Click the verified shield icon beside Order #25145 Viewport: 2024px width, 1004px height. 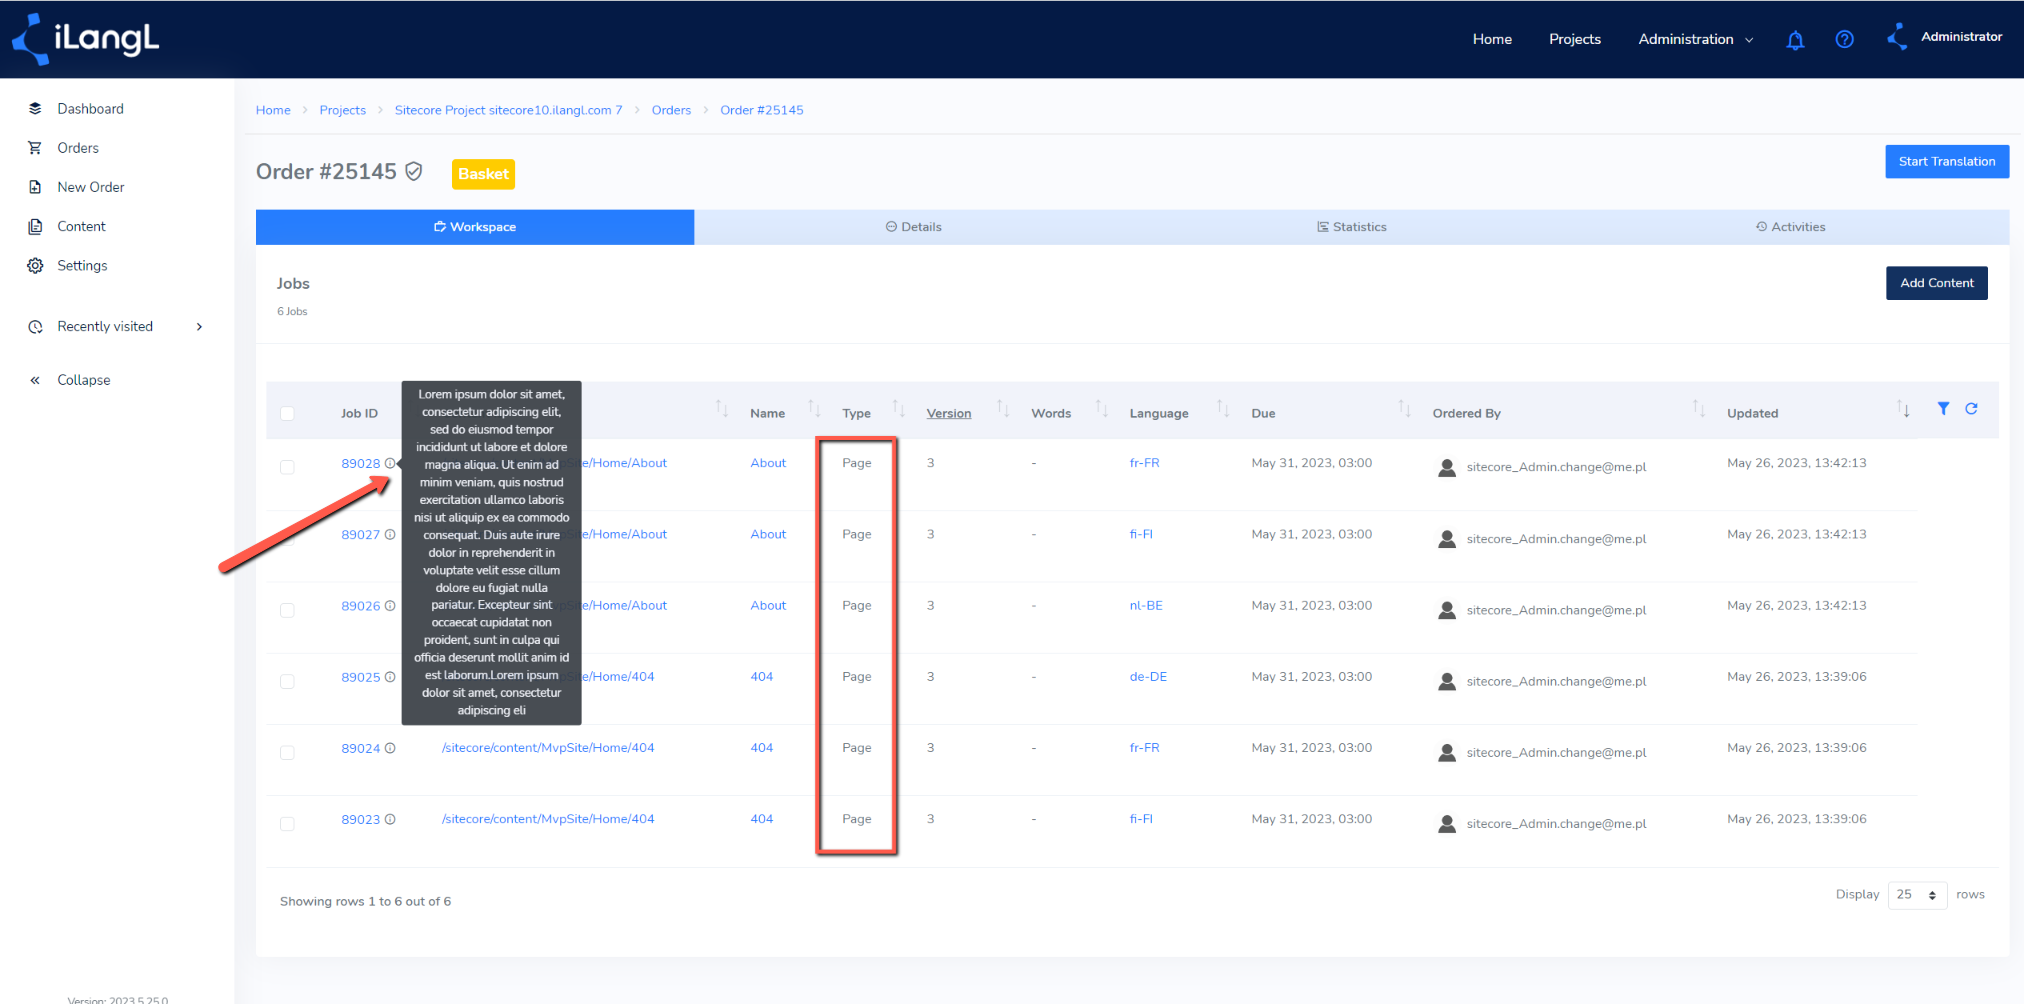point(413,172)
